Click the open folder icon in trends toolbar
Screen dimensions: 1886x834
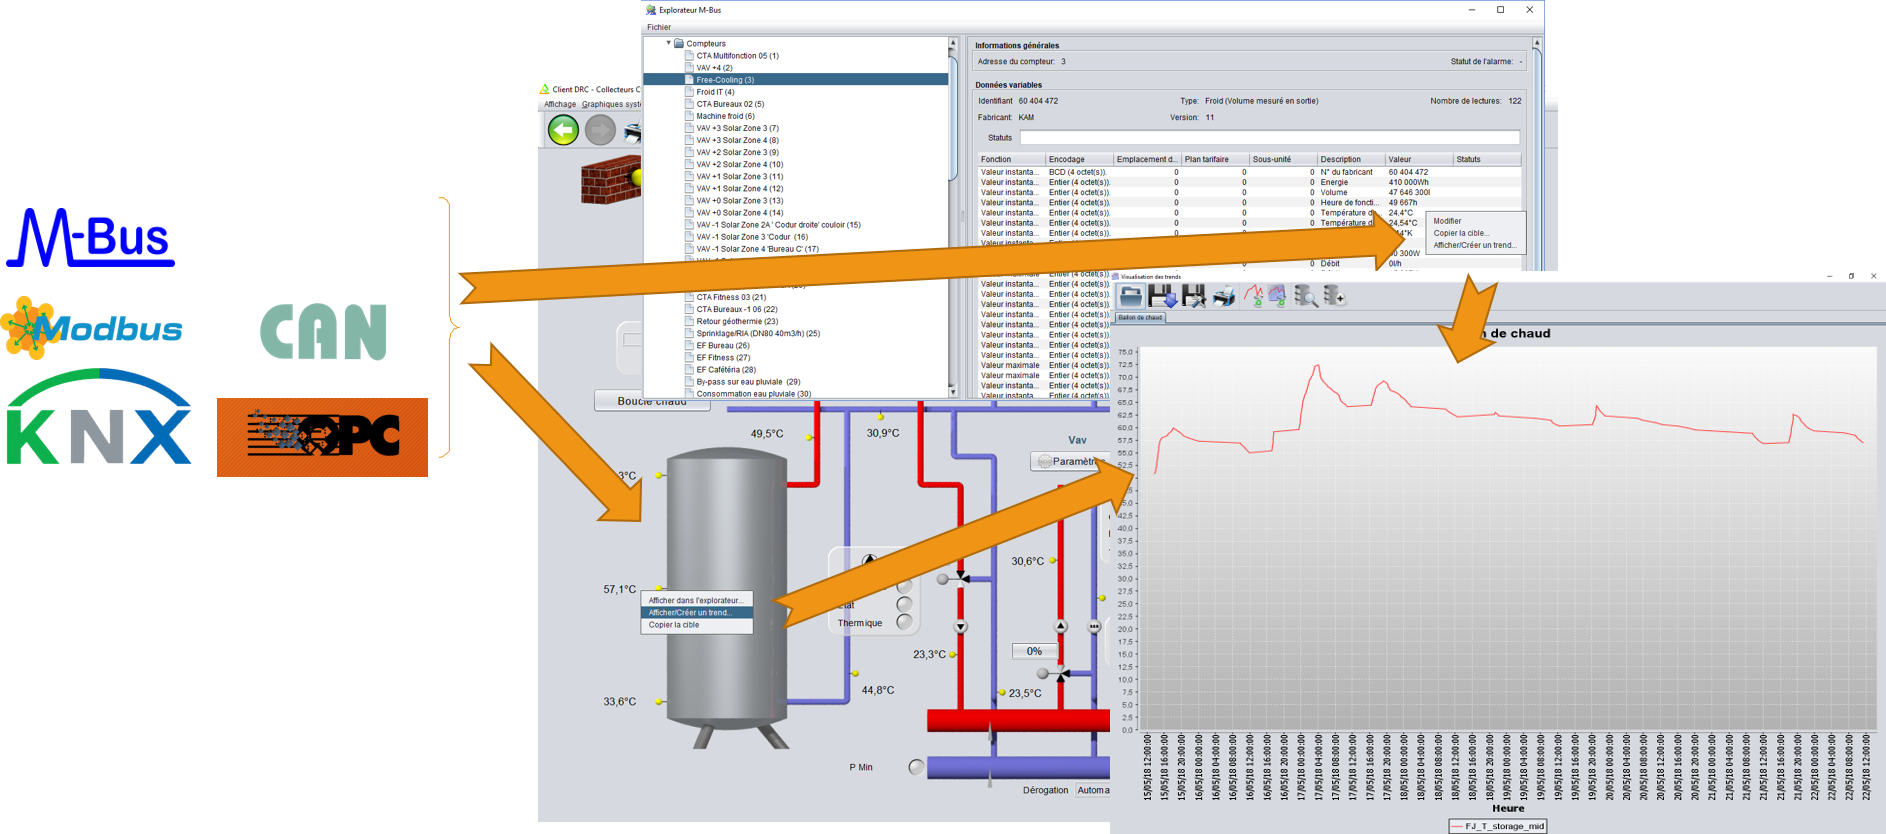(1131, 296)
